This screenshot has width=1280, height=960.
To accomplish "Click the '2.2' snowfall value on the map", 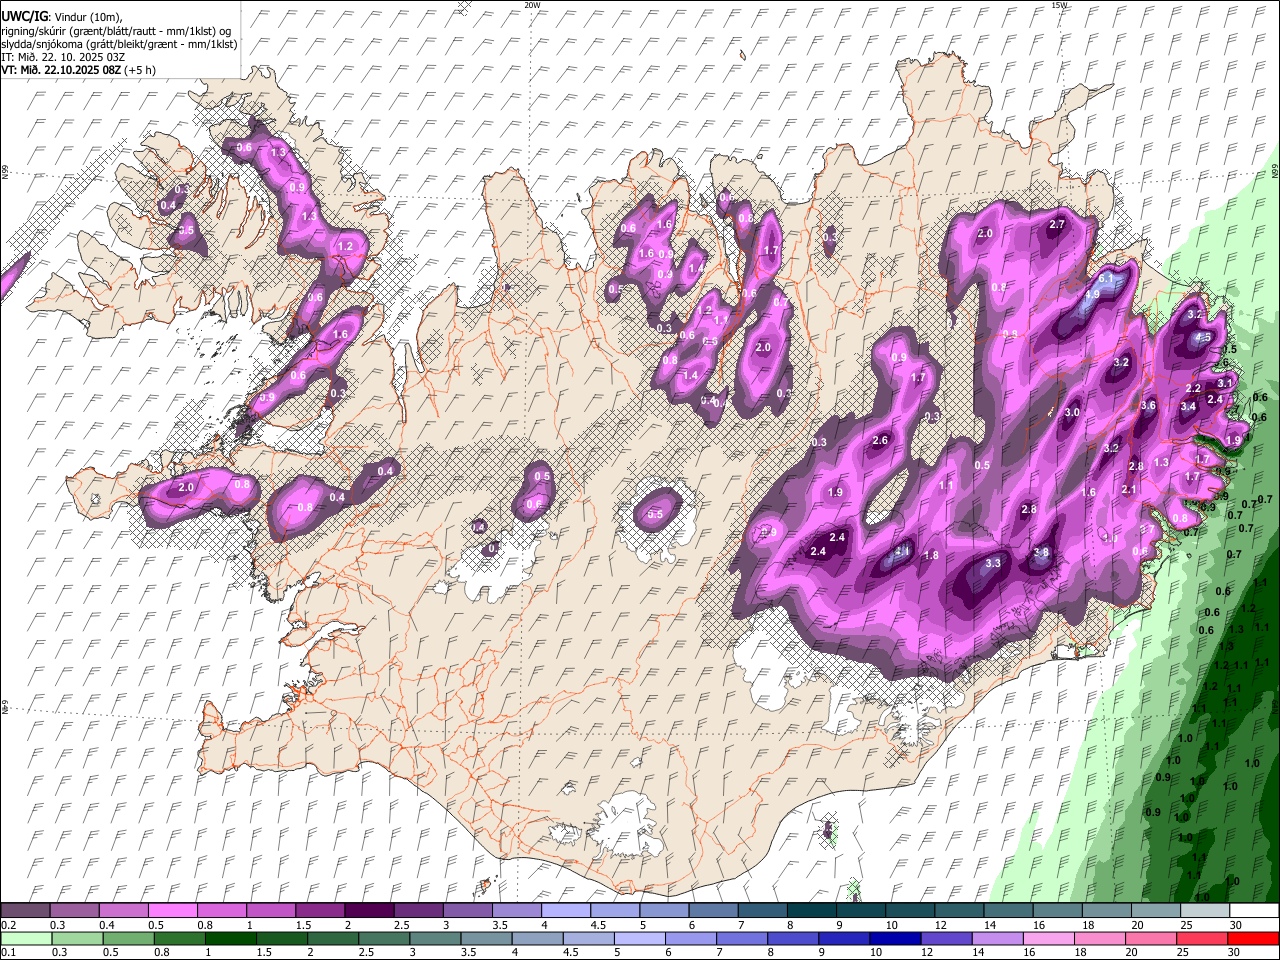I will 1193,389.
